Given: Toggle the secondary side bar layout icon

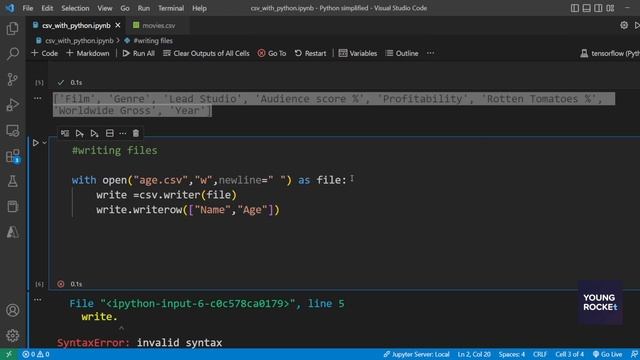Looking at the screenshot, I should click(x=598, y=8).
